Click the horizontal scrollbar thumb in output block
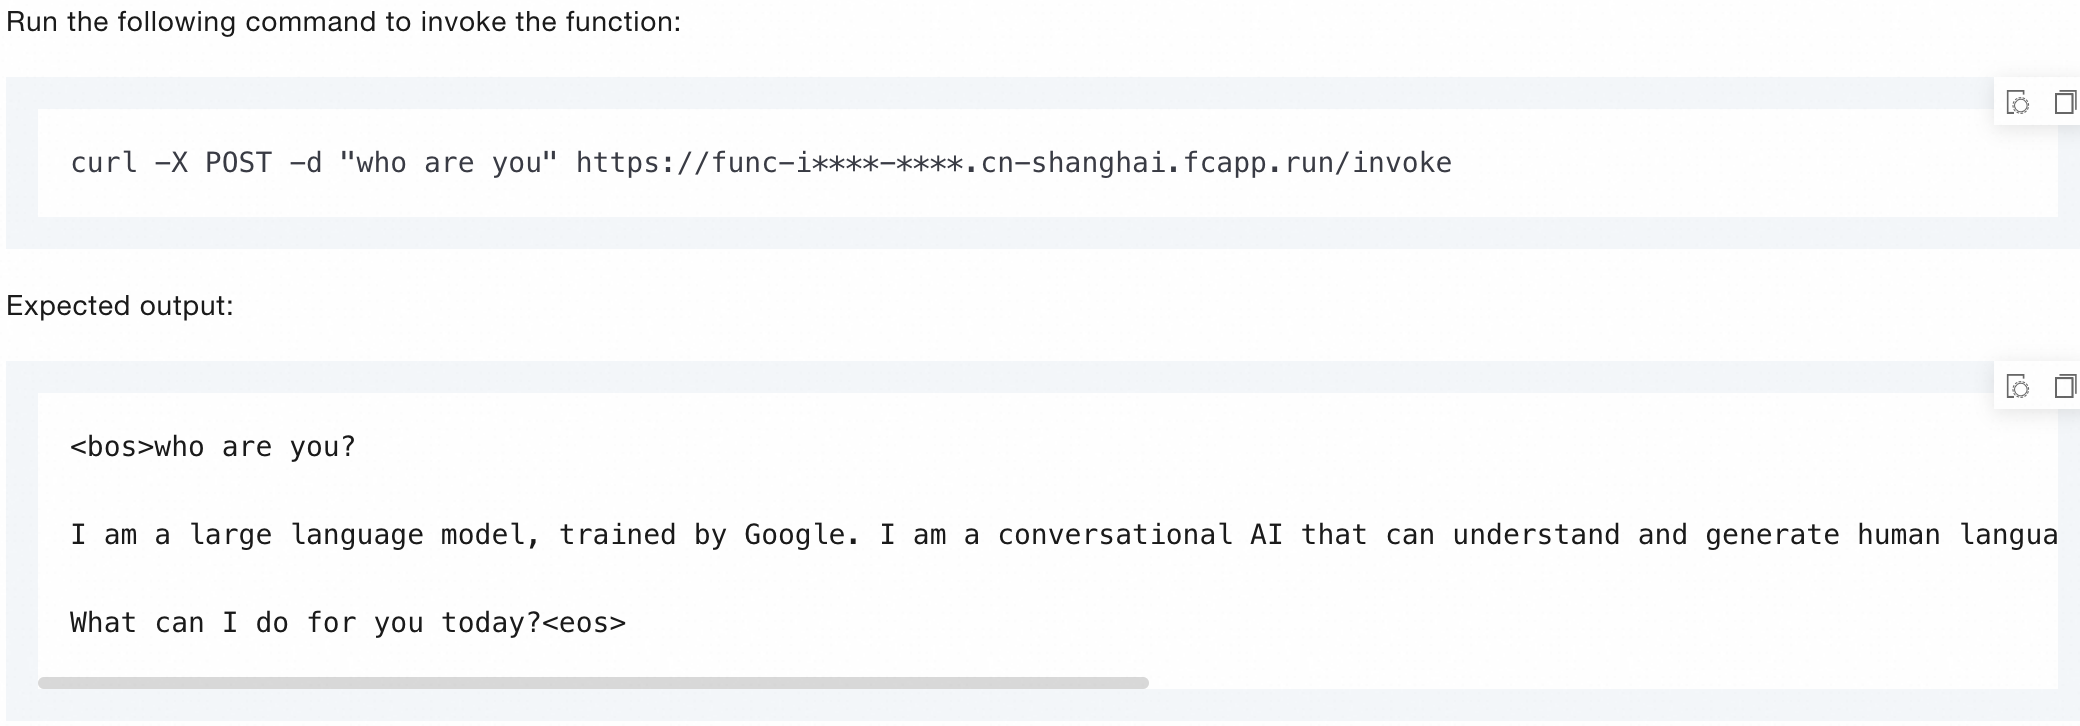2080x726 pixels. tap(593, 683)
